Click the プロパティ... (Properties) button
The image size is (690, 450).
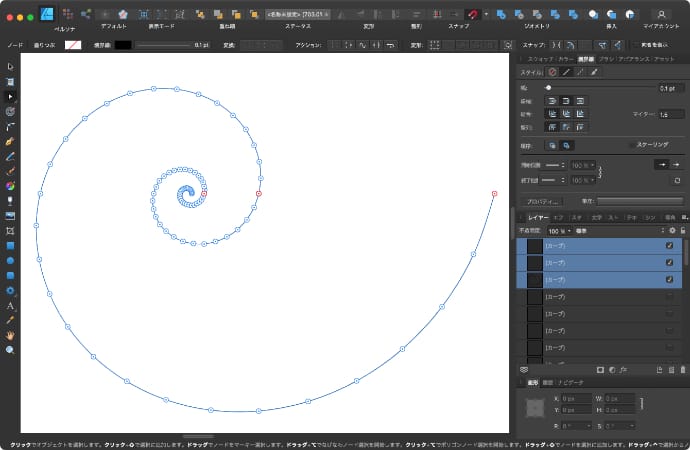[542, 201]
